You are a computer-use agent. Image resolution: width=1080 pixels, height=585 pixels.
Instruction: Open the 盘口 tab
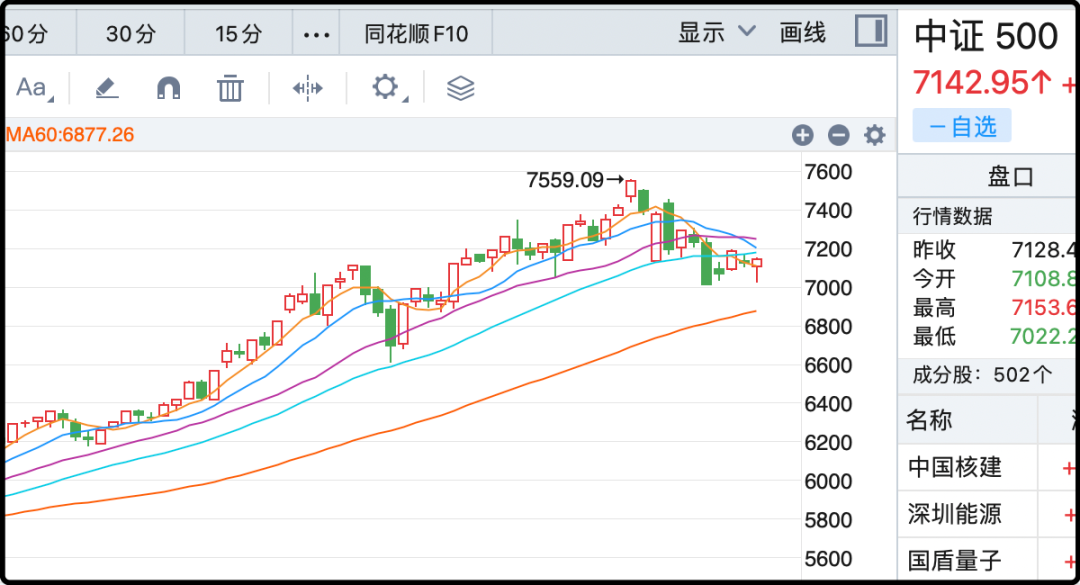point(1010,177)
